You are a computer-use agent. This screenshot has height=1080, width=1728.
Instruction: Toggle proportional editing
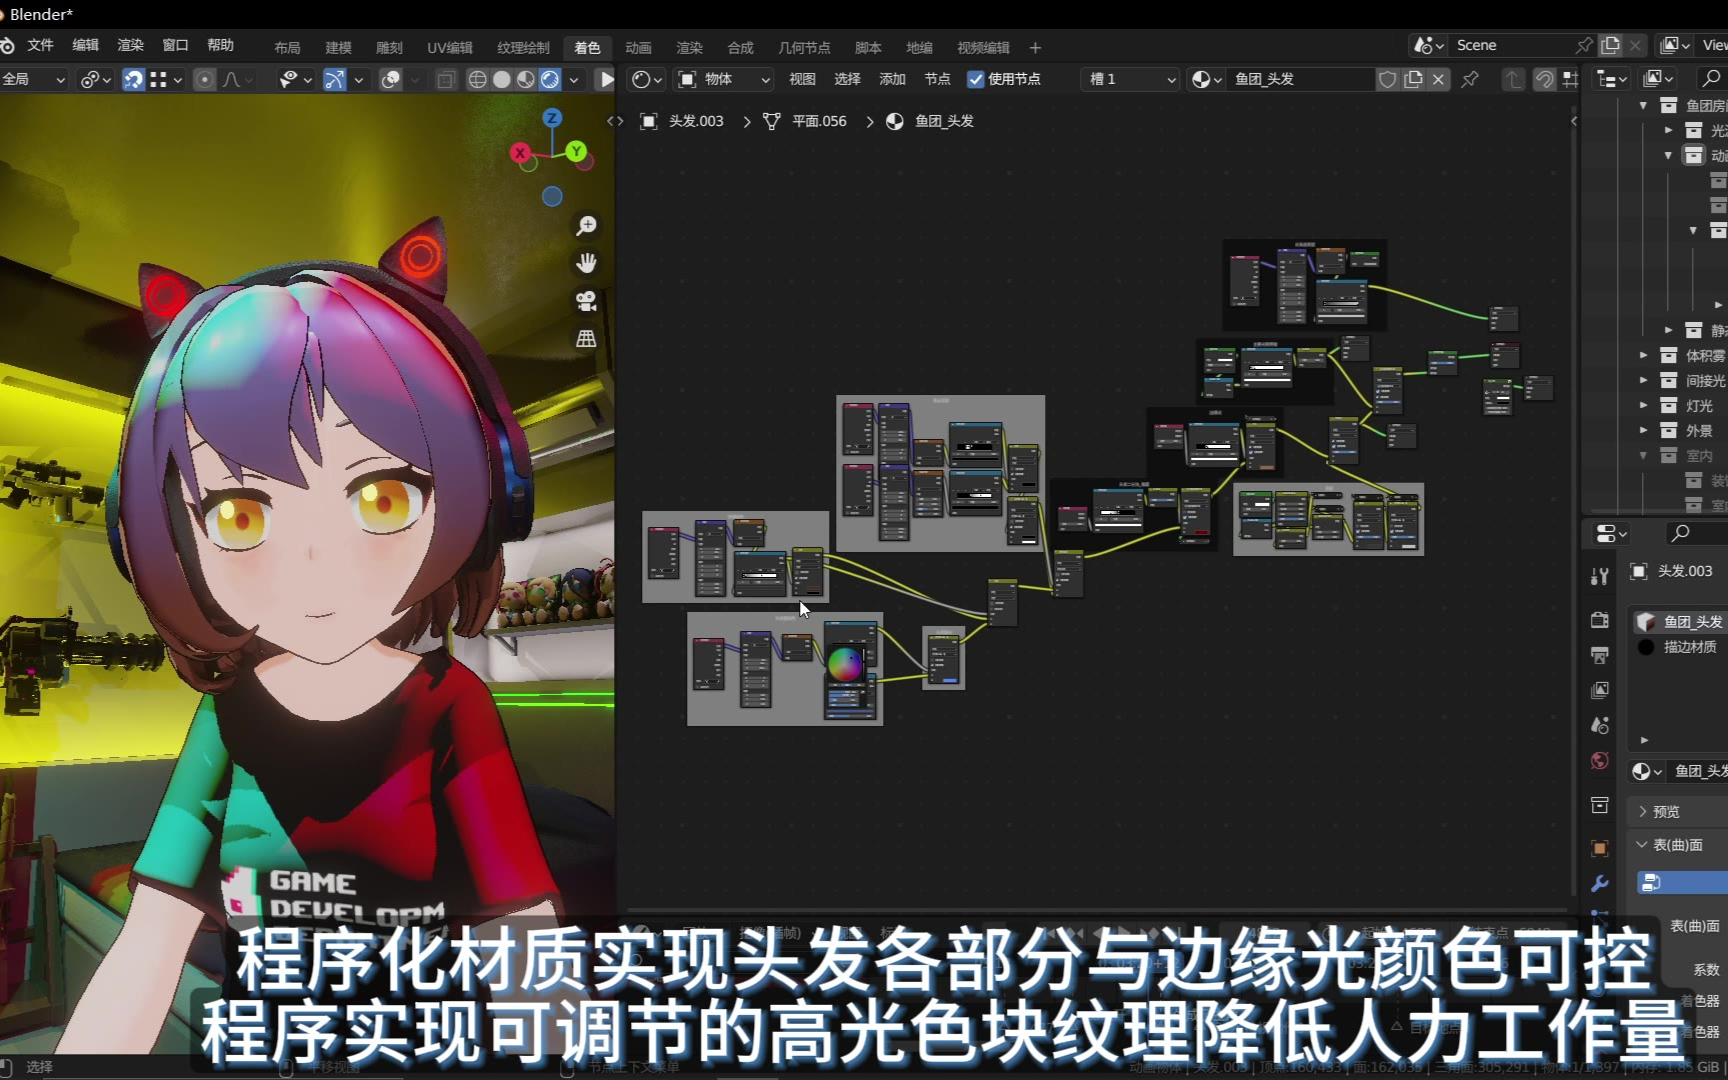pyautogui.click(x=204, y=79)
